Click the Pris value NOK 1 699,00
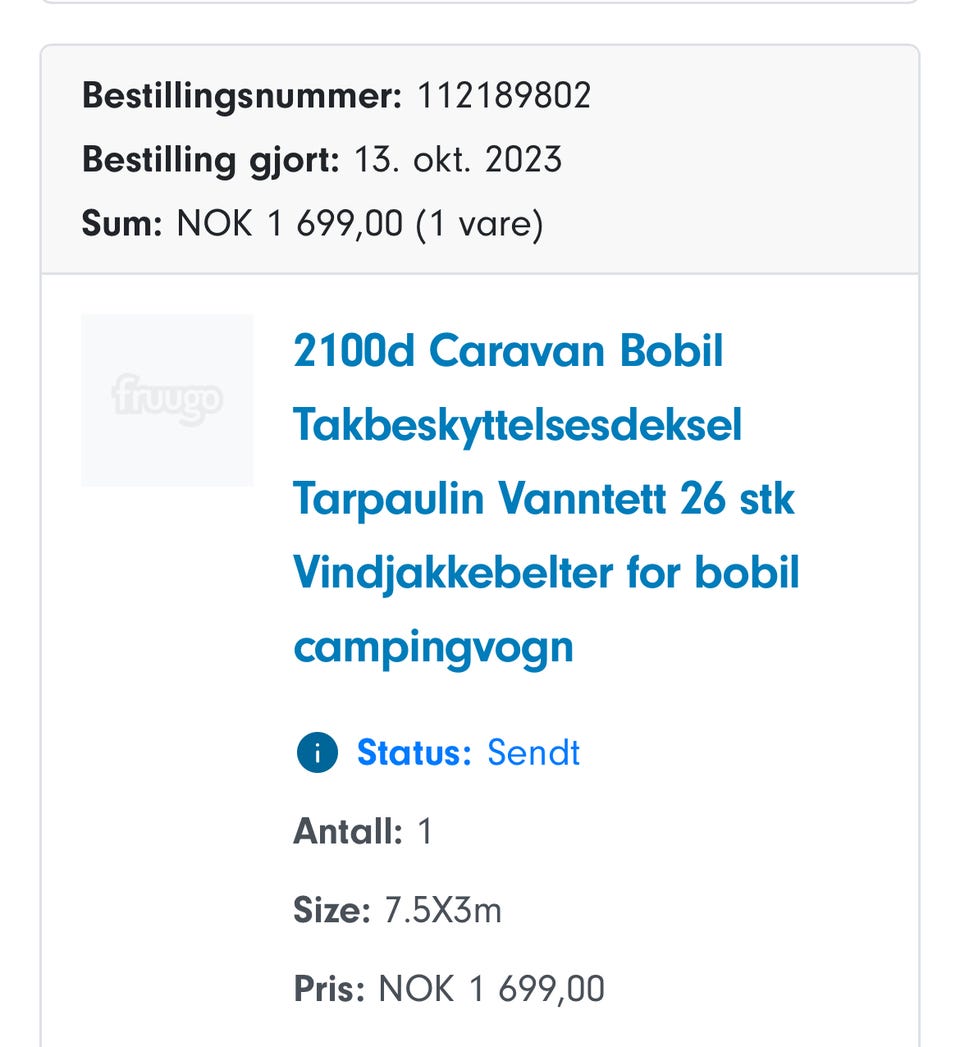 click(491, 989)
